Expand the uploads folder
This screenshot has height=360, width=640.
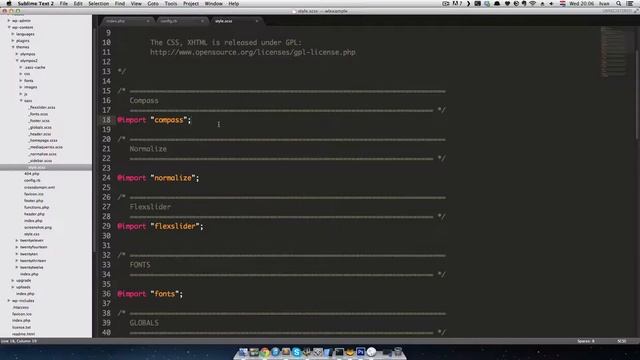(13, 287)
